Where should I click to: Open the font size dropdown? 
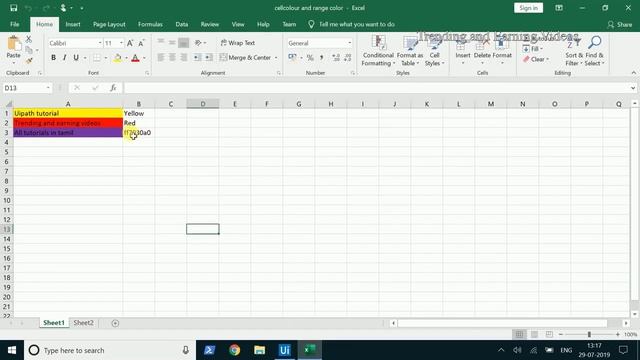pyautogui.click(x=121, y=43)
